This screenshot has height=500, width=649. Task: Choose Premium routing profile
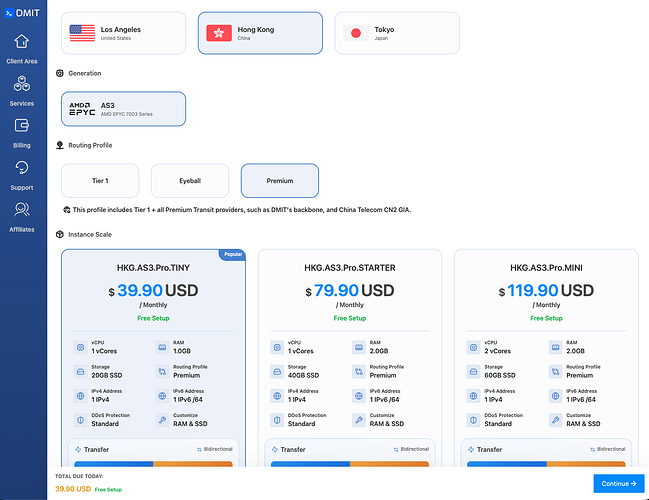pos(280,180)
